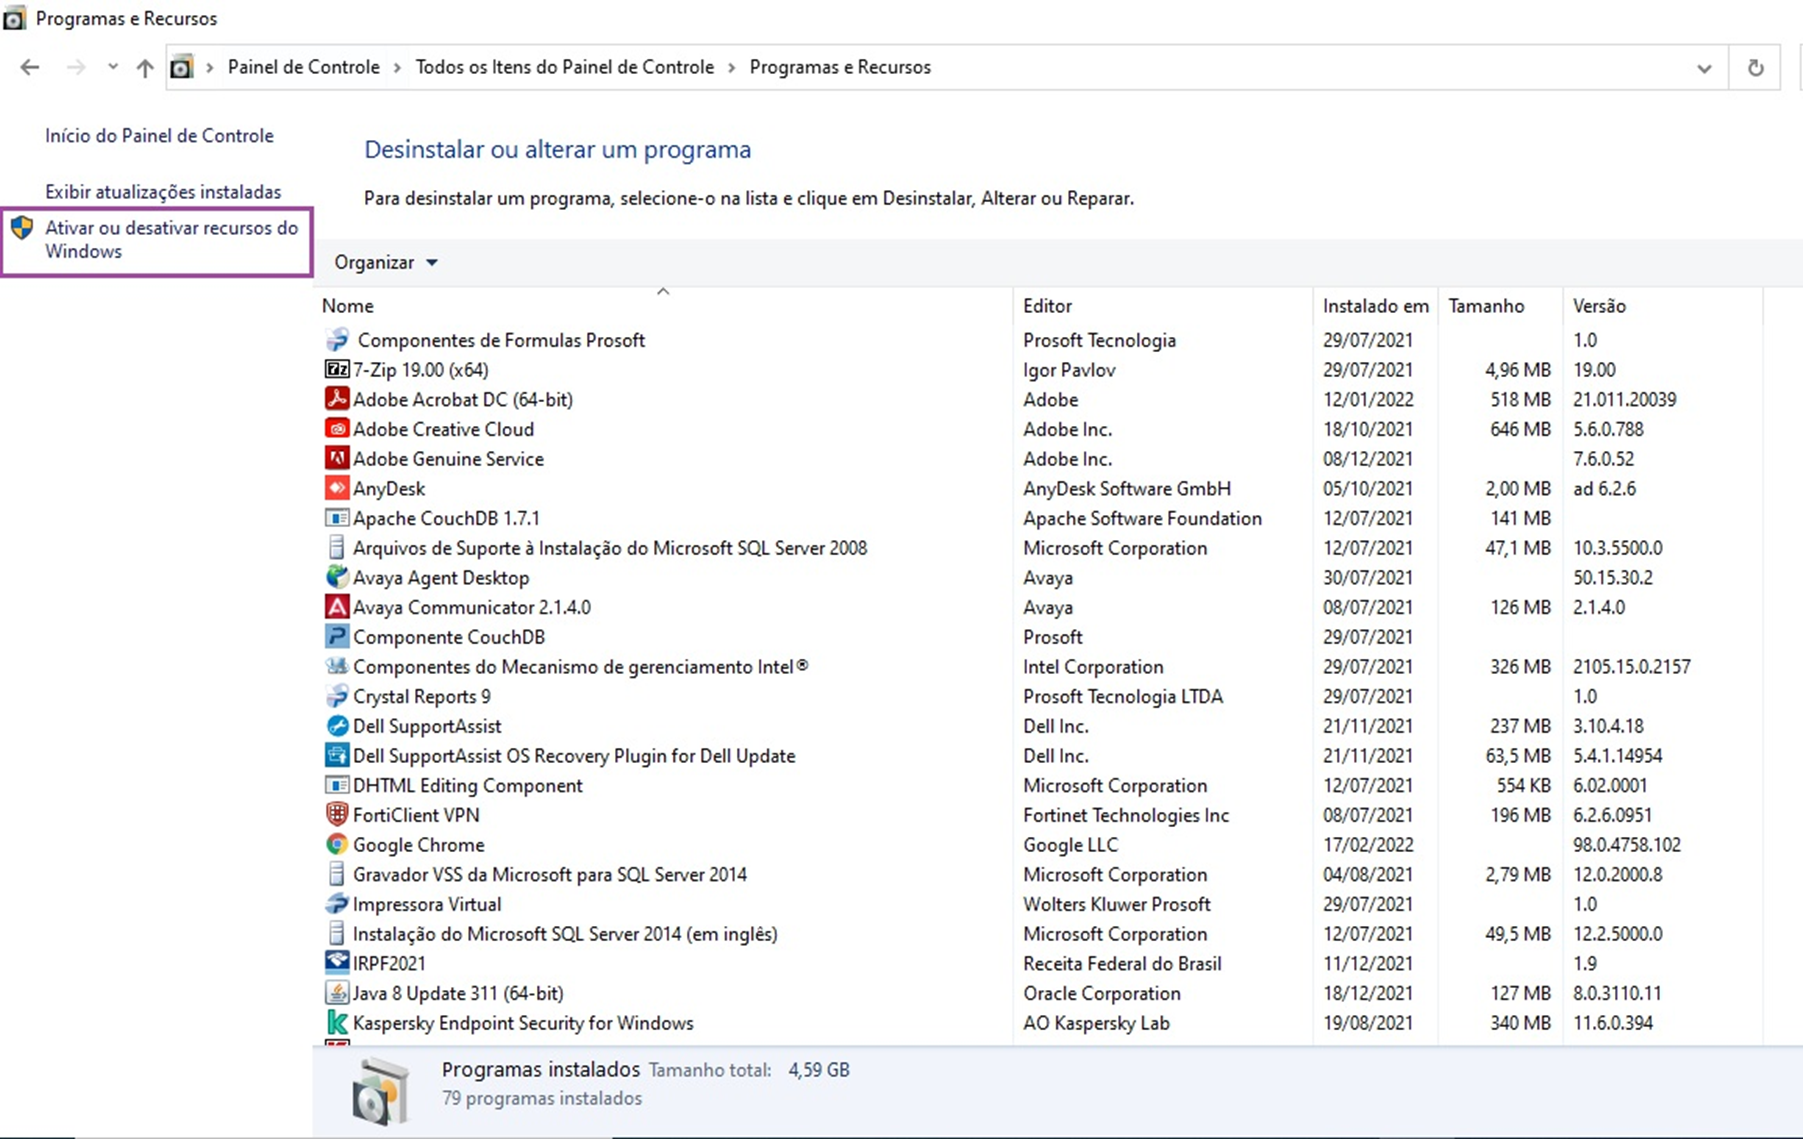Click the Java 8 Update 311 icon
Image resolution: width=1803 pixels, height=1139 pixels.
[x=337, y=993]
